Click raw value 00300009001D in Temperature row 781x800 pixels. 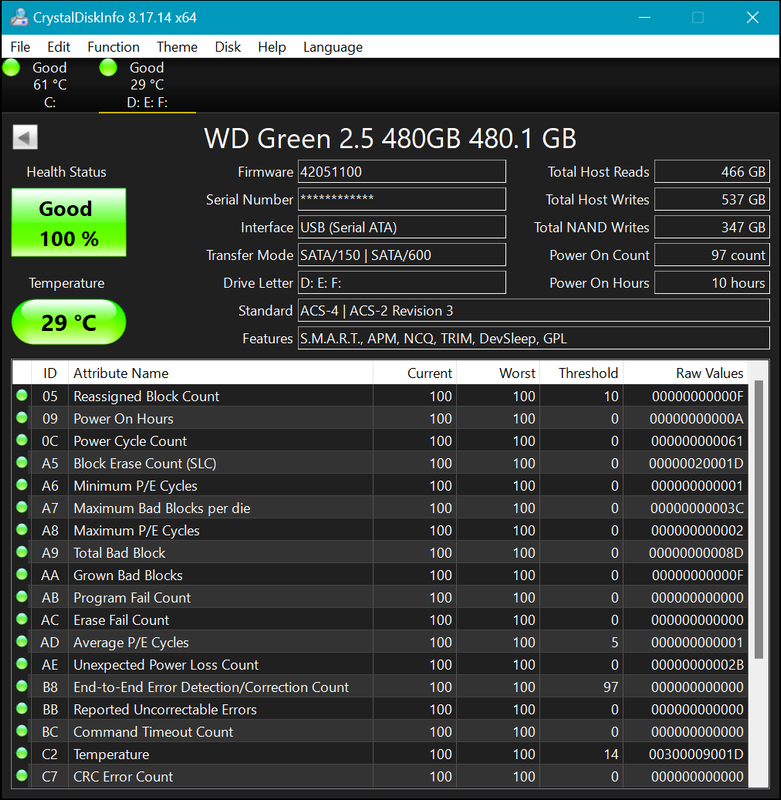(696, 754)
